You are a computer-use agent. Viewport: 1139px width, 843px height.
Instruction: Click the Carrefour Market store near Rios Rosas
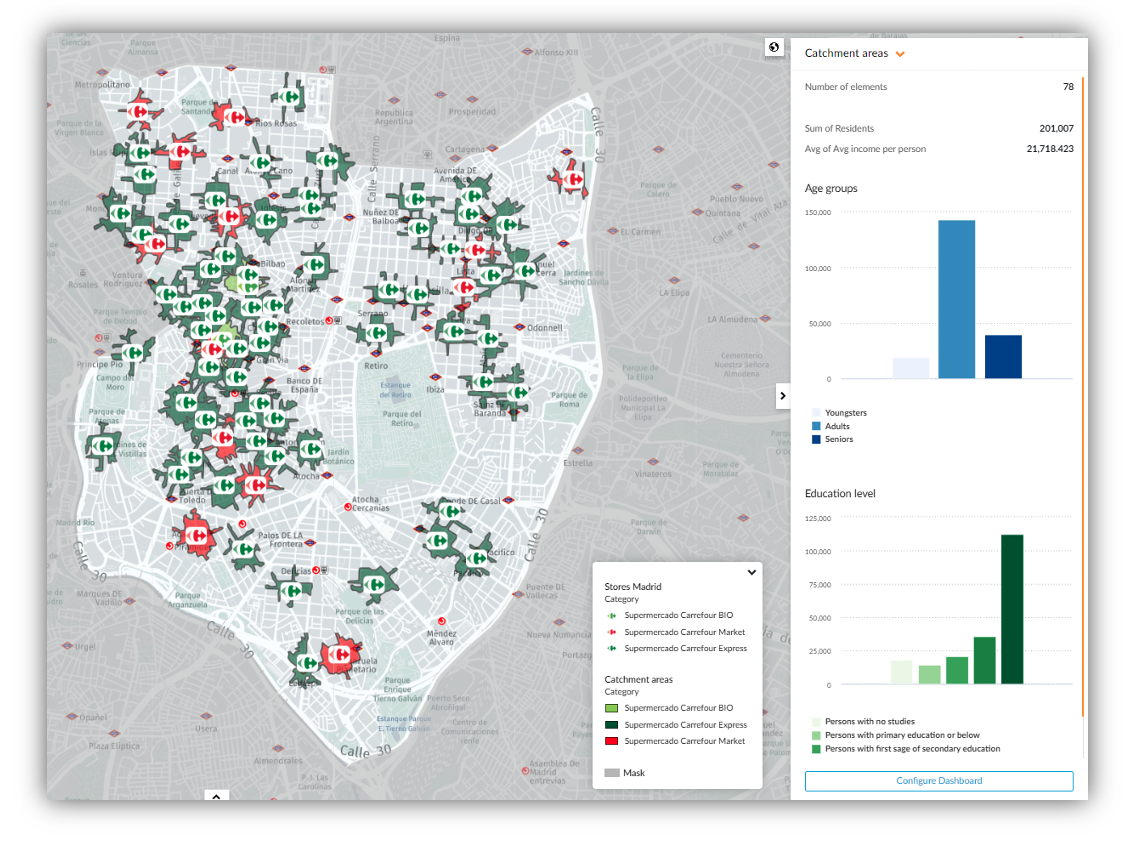pos(234,116)
